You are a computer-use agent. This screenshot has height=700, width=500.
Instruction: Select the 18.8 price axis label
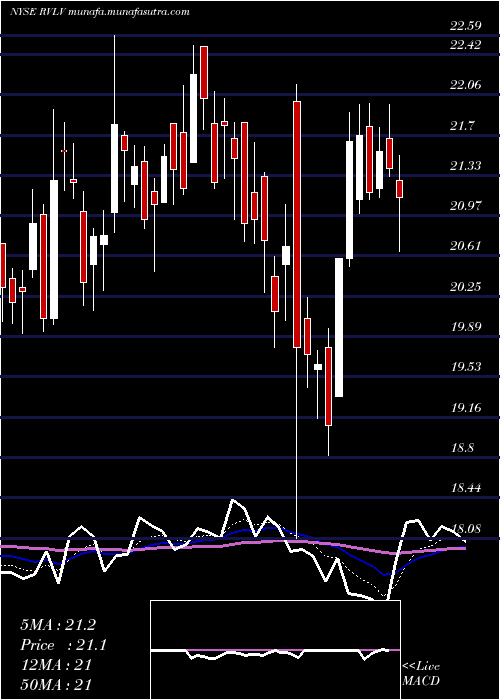[x=462, y=448]
